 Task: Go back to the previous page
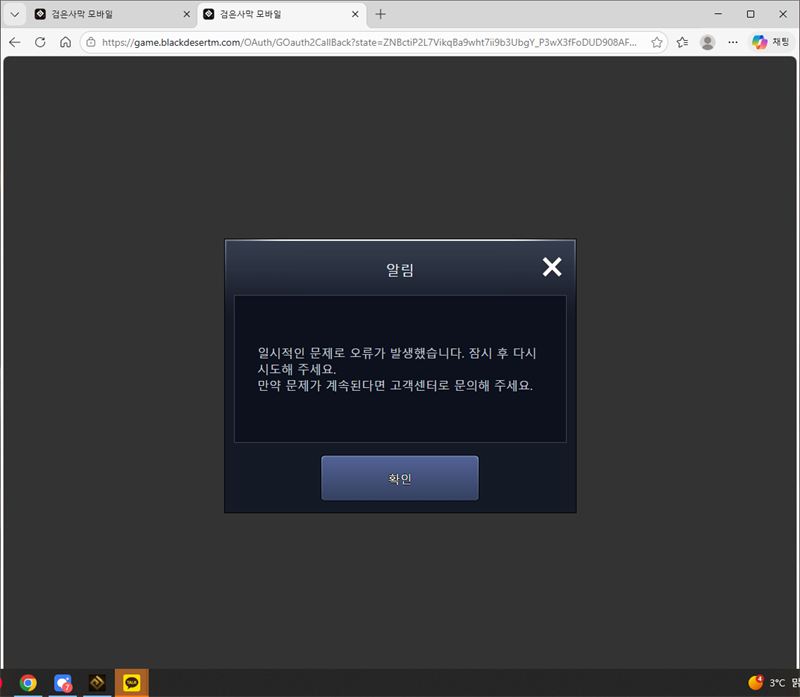click(x=14, y=42)
